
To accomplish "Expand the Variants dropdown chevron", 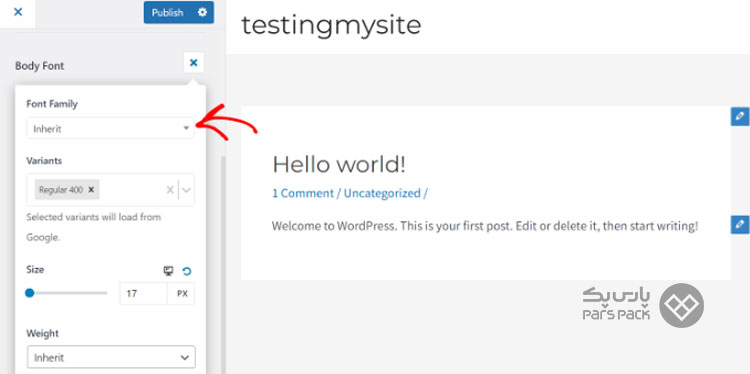I will pyautogui.click(x=187, y=190).
